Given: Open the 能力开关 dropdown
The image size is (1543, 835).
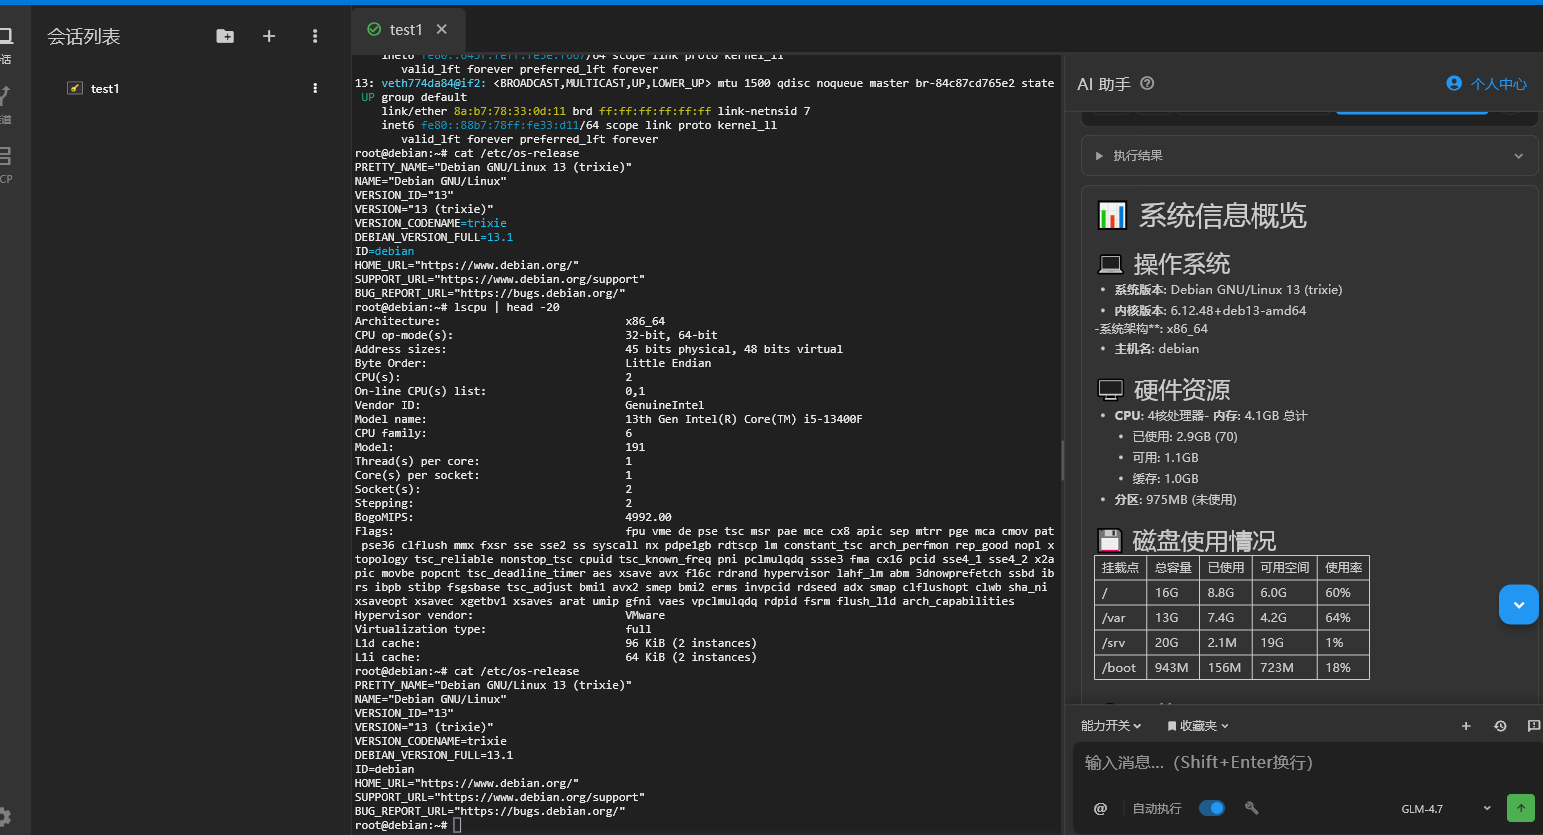Looking at the screenshot, I should pyautogui.click(x=1110, y=726).
